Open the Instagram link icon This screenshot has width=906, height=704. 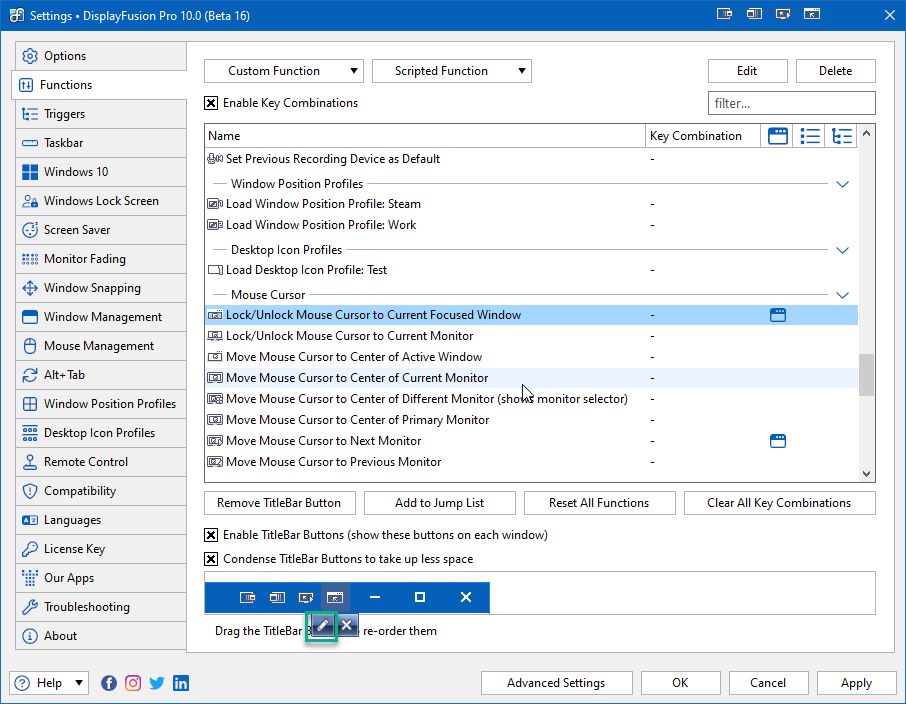tap(133, 683)
